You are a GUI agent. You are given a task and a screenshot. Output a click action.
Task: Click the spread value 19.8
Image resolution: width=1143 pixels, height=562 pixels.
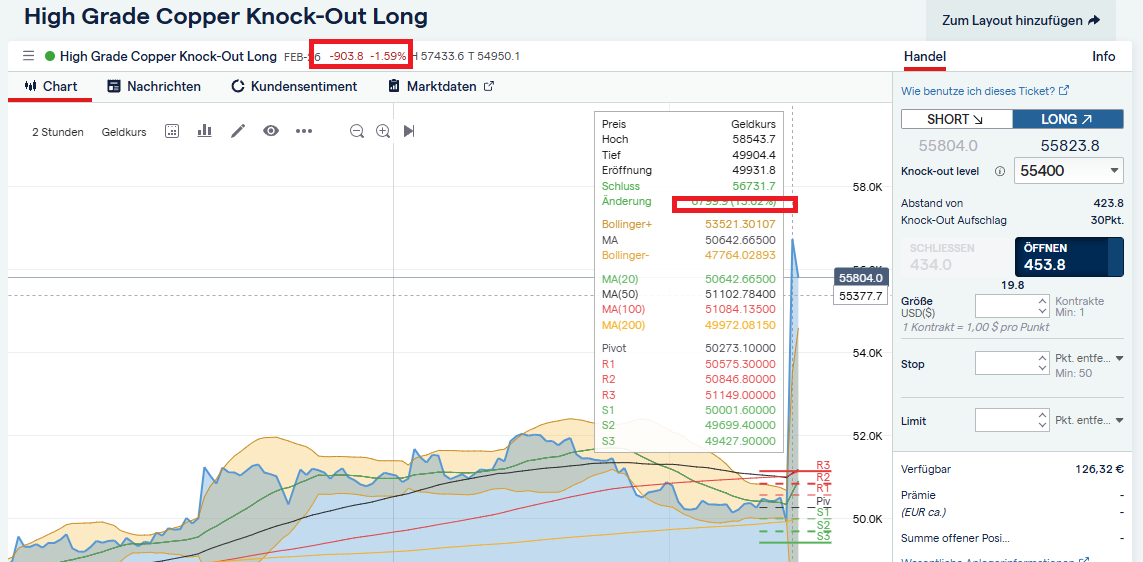tap(1013, 285)
